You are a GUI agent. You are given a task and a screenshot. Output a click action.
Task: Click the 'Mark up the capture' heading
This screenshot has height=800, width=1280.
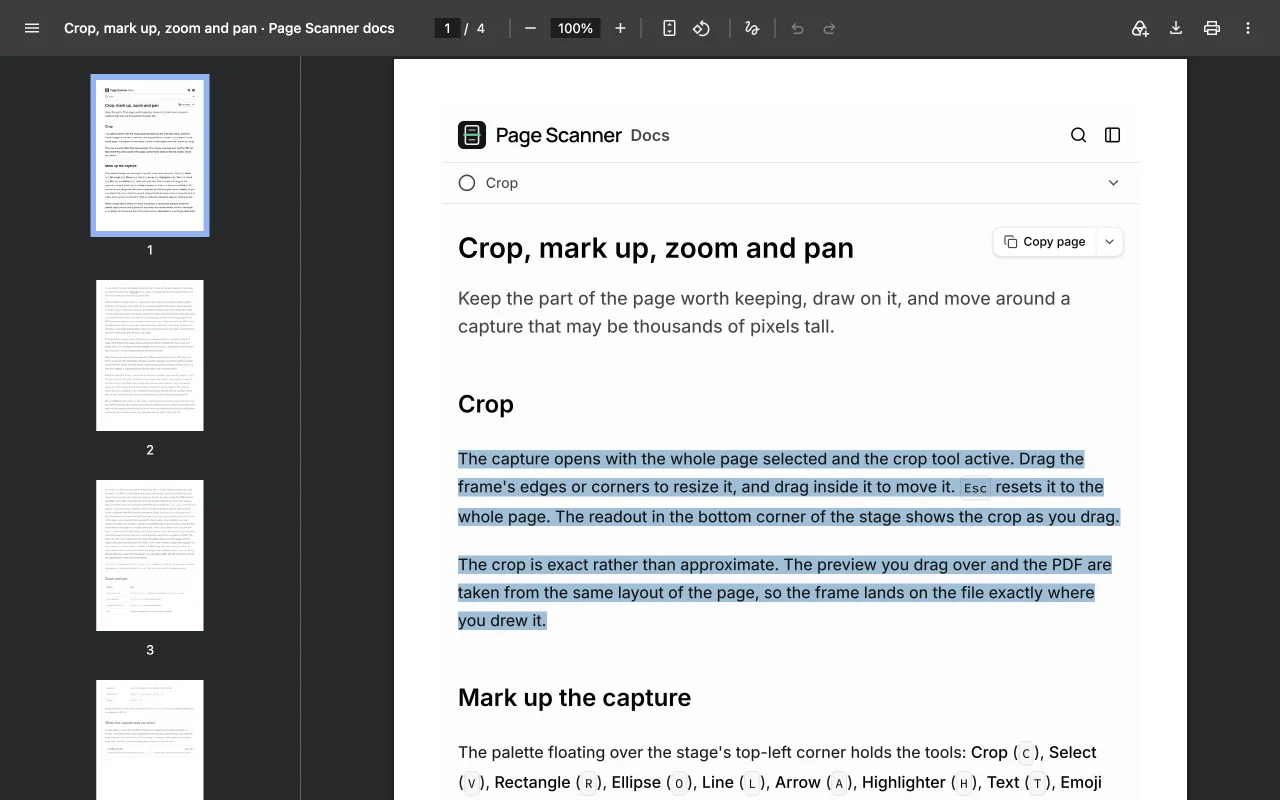pos(574,697)
